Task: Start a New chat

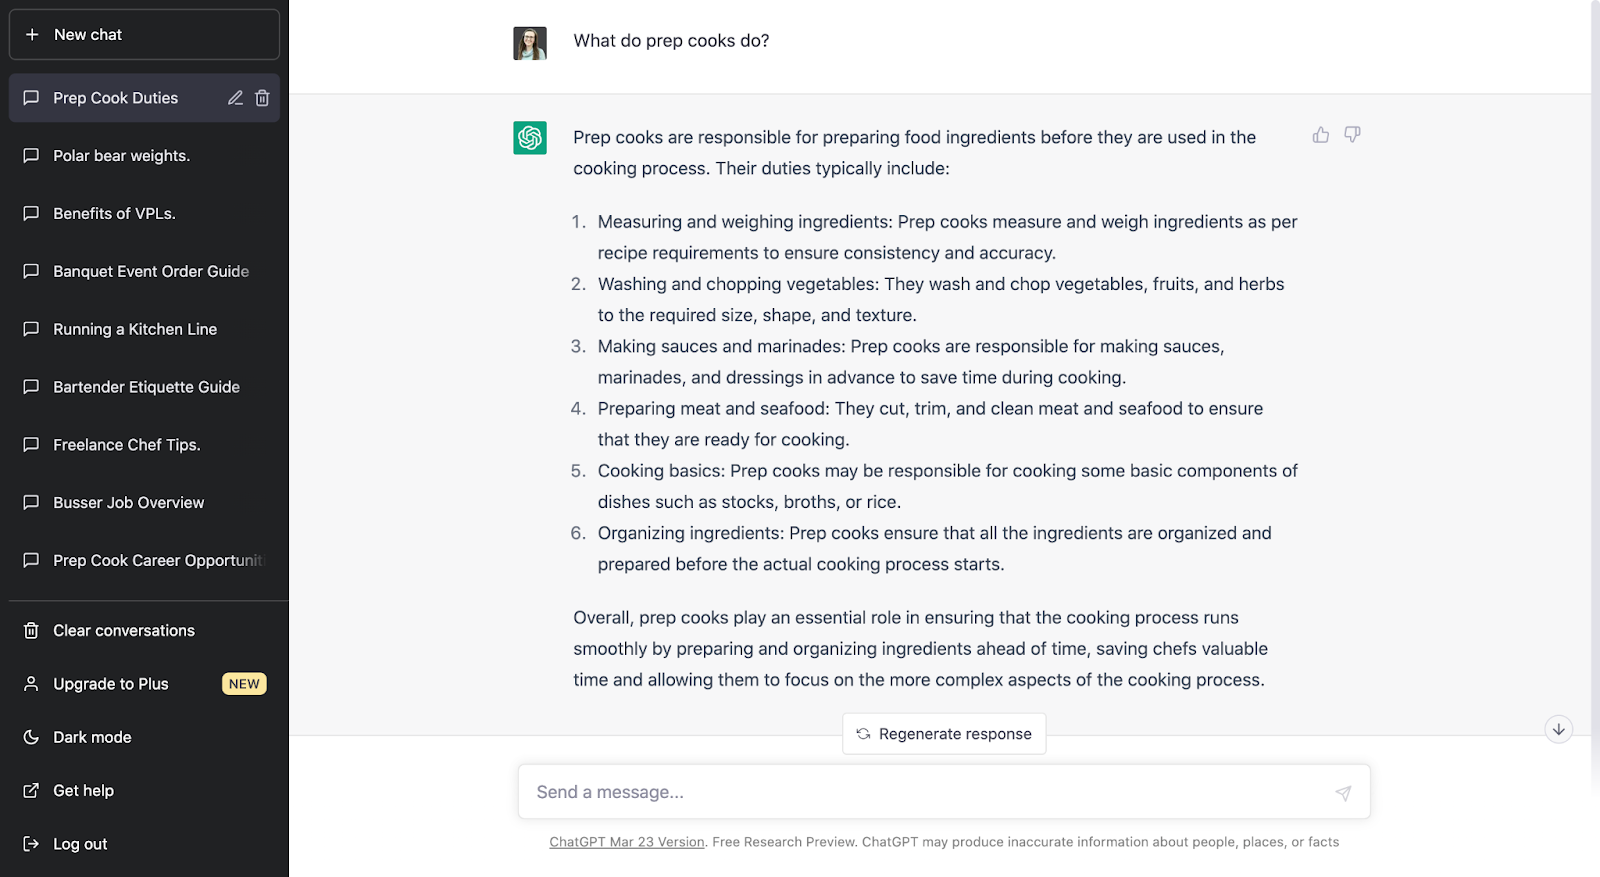Action: [x=144, y=35]
